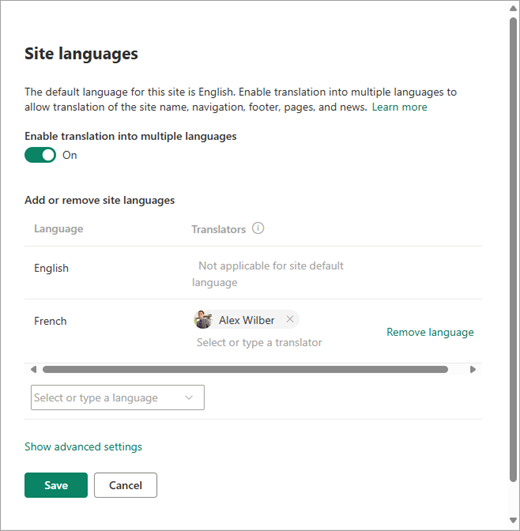Select the French language row label
The image size is (520, 531).
tap(50, 321)
